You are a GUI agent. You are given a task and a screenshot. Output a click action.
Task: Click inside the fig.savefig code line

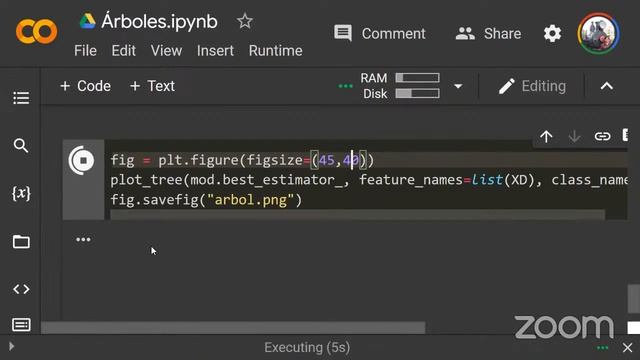[x=206, y=200]
